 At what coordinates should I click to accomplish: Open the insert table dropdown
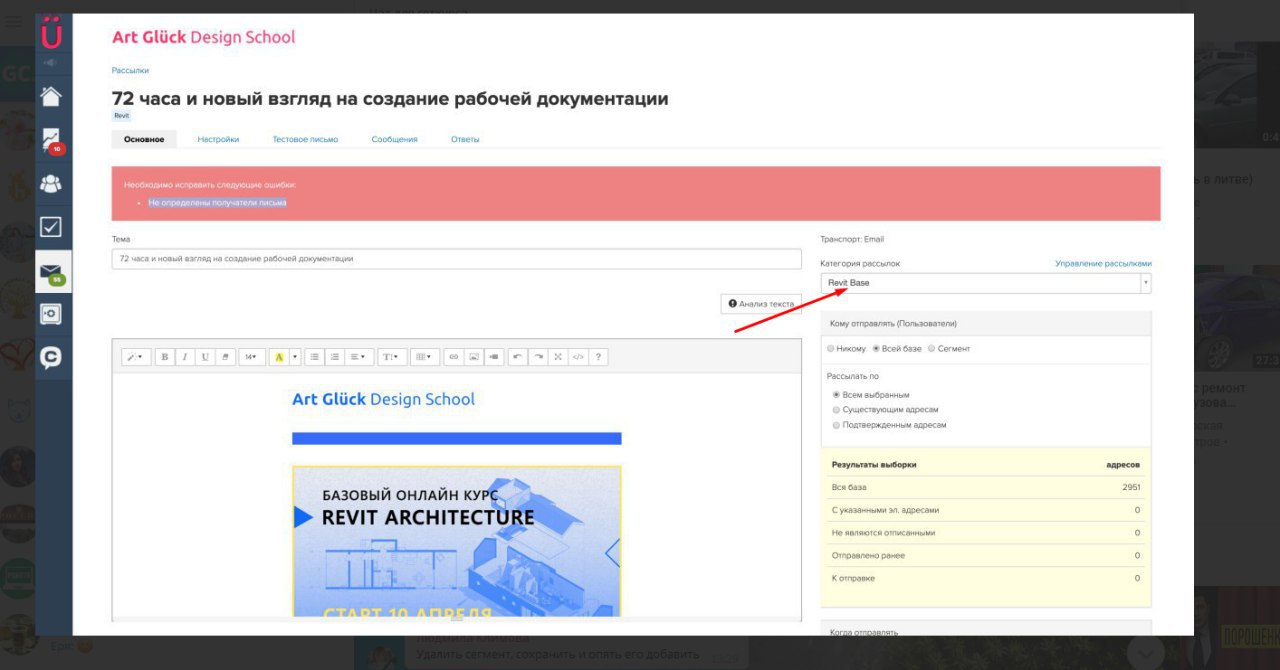425,357
